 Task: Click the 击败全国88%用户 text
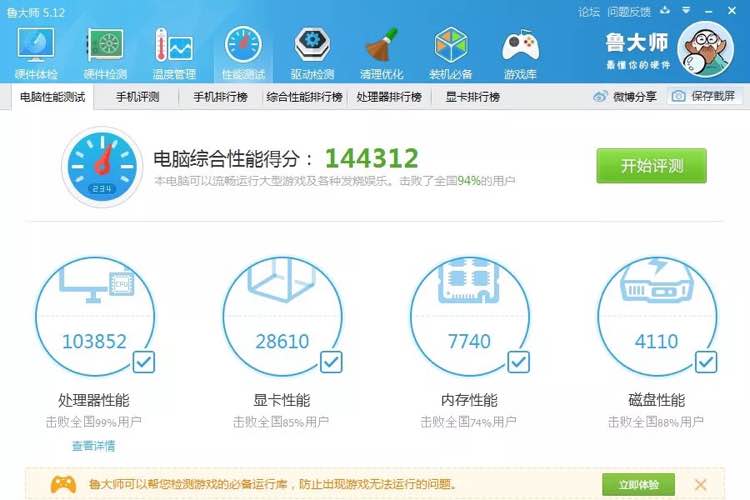coord(656,422)
